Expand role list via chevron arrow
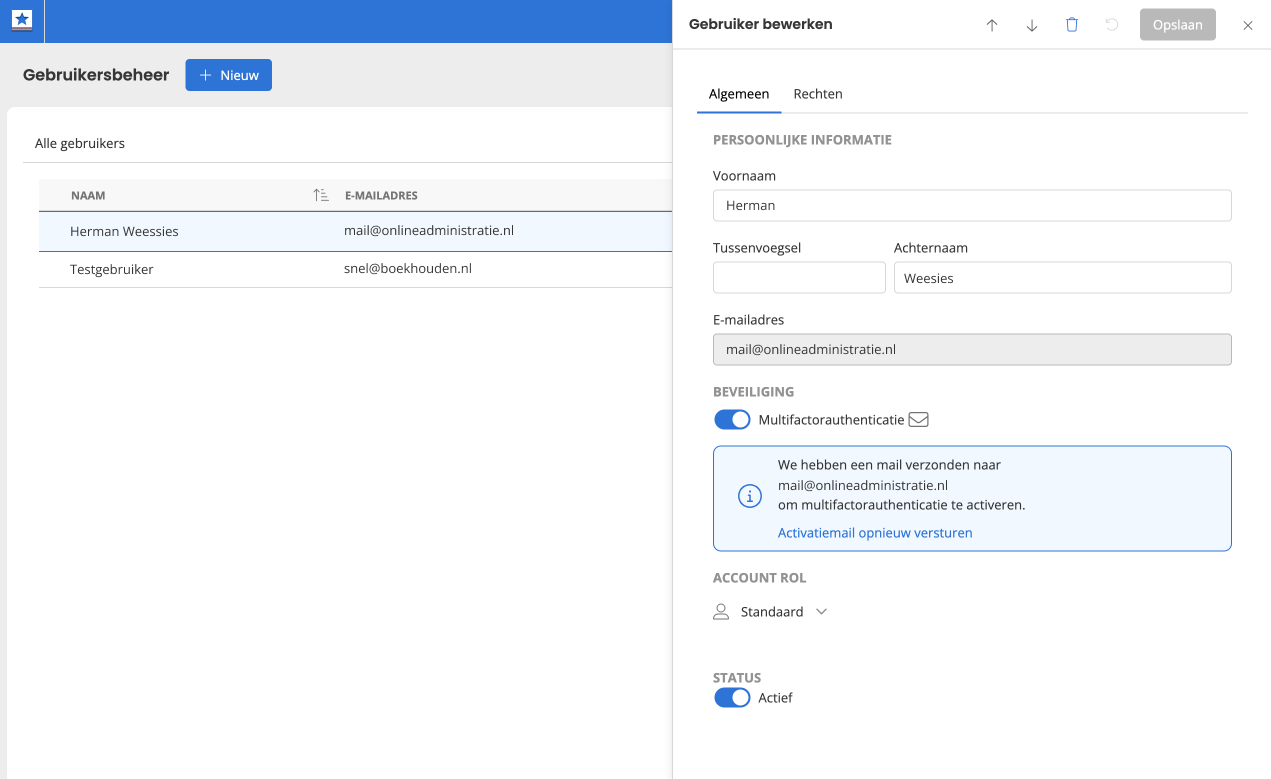Image resolution: width=1271 pixels, height=779 pixels. pyautogui.click(x=822, y=612)
